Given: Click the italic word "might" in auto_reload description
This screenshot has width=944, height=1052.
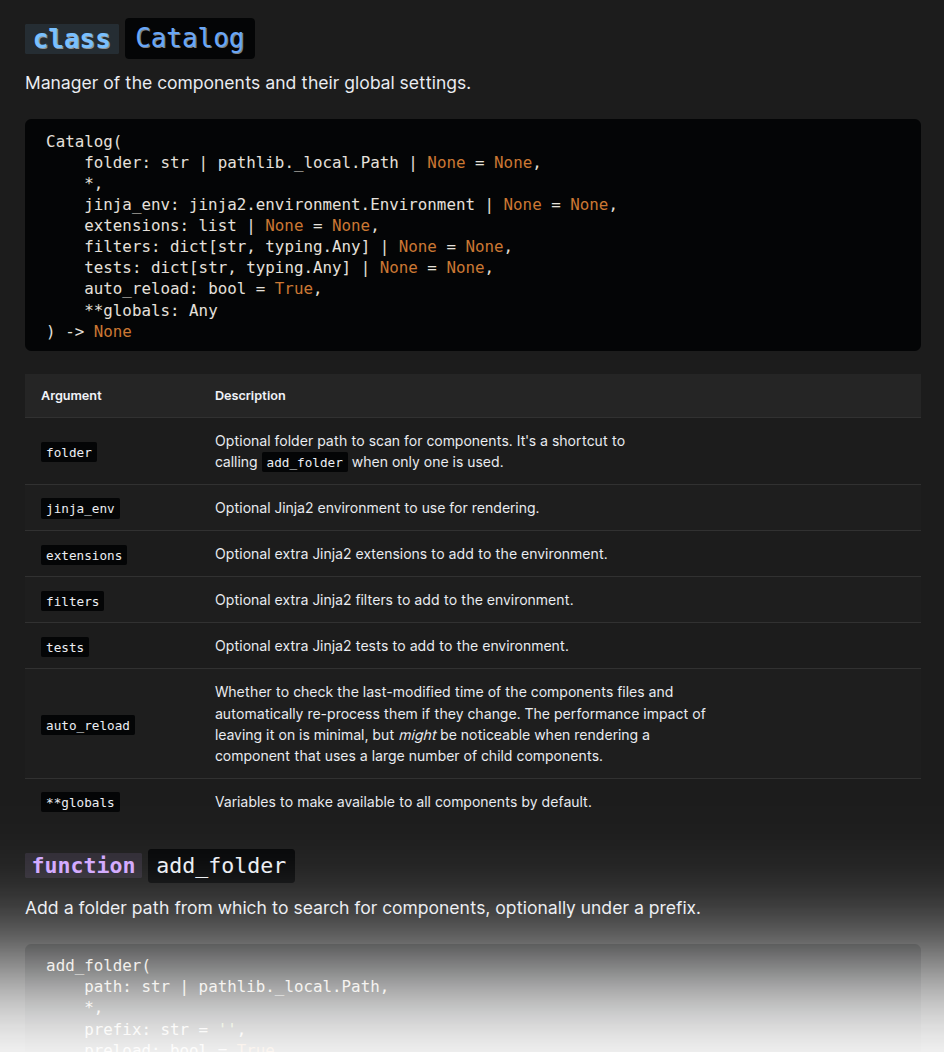Looking at the screenshot, I should click(x=418, y=735).
